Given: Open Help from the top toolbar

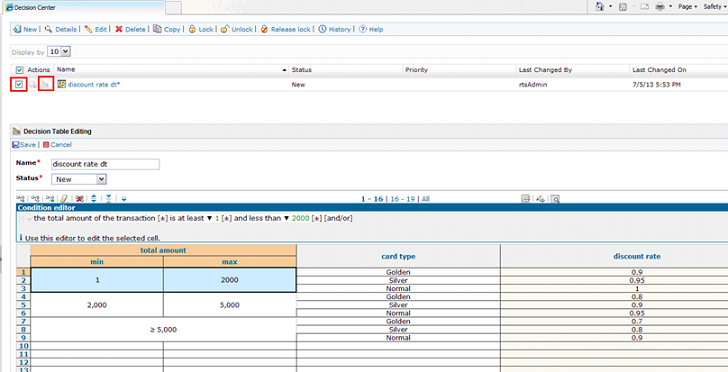Looking at the screenshot, I should [371, 29].
